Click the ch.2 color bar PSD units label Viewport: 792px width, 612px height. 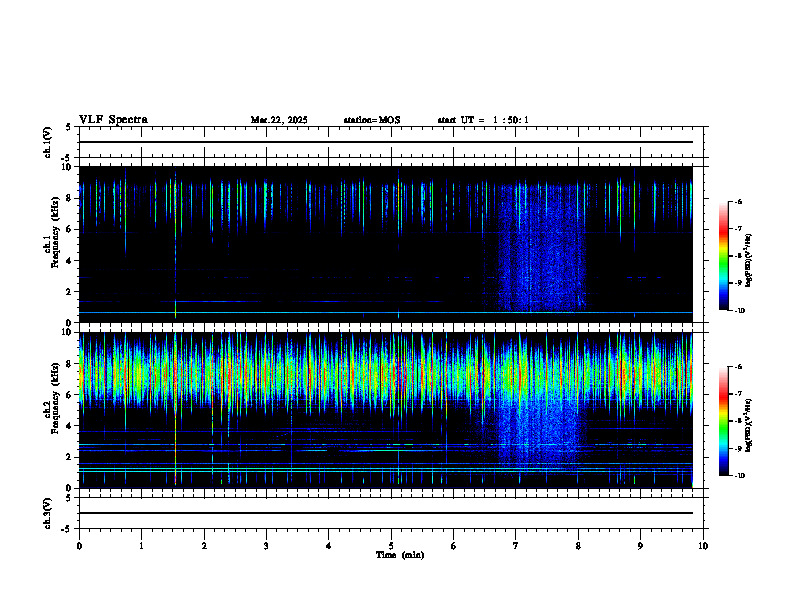[749, 426]
